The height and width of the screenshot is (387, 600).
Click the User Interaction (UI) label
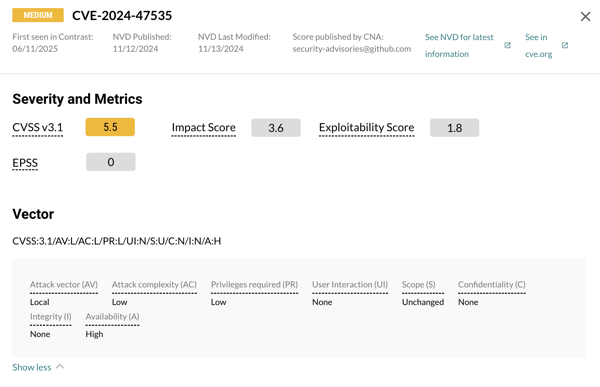(x=350, y=284)
